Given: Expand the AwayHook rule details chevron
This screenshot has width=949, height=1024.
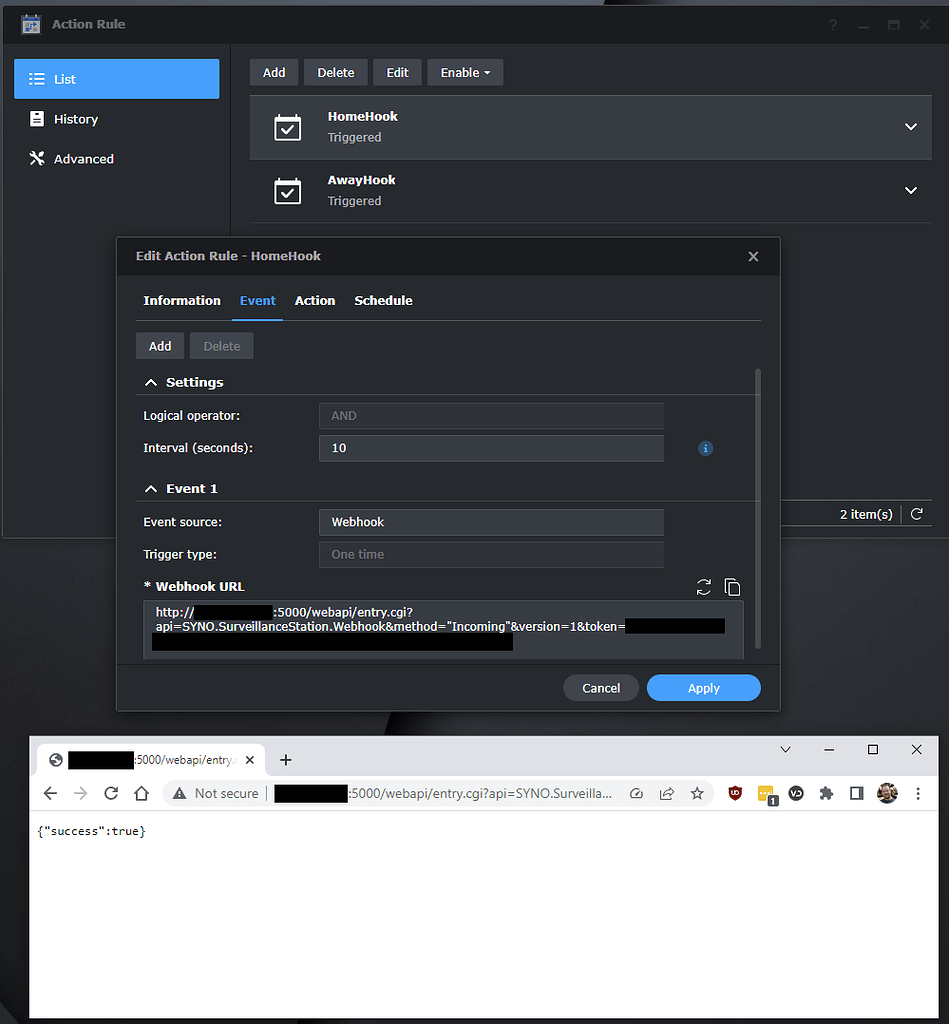Looking at the screenshot, I should point(911,190).
